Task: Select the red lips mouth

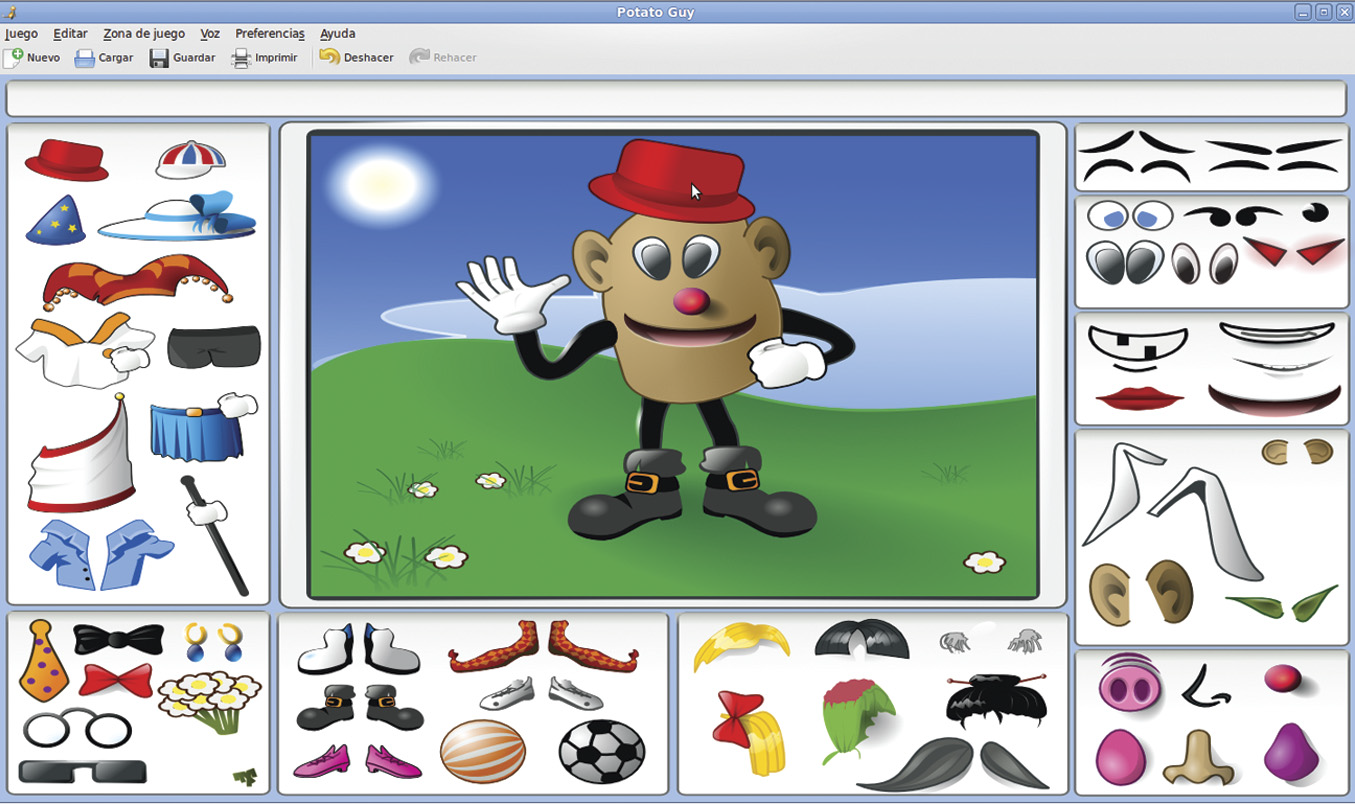Action: click(x=1139, y=398)
